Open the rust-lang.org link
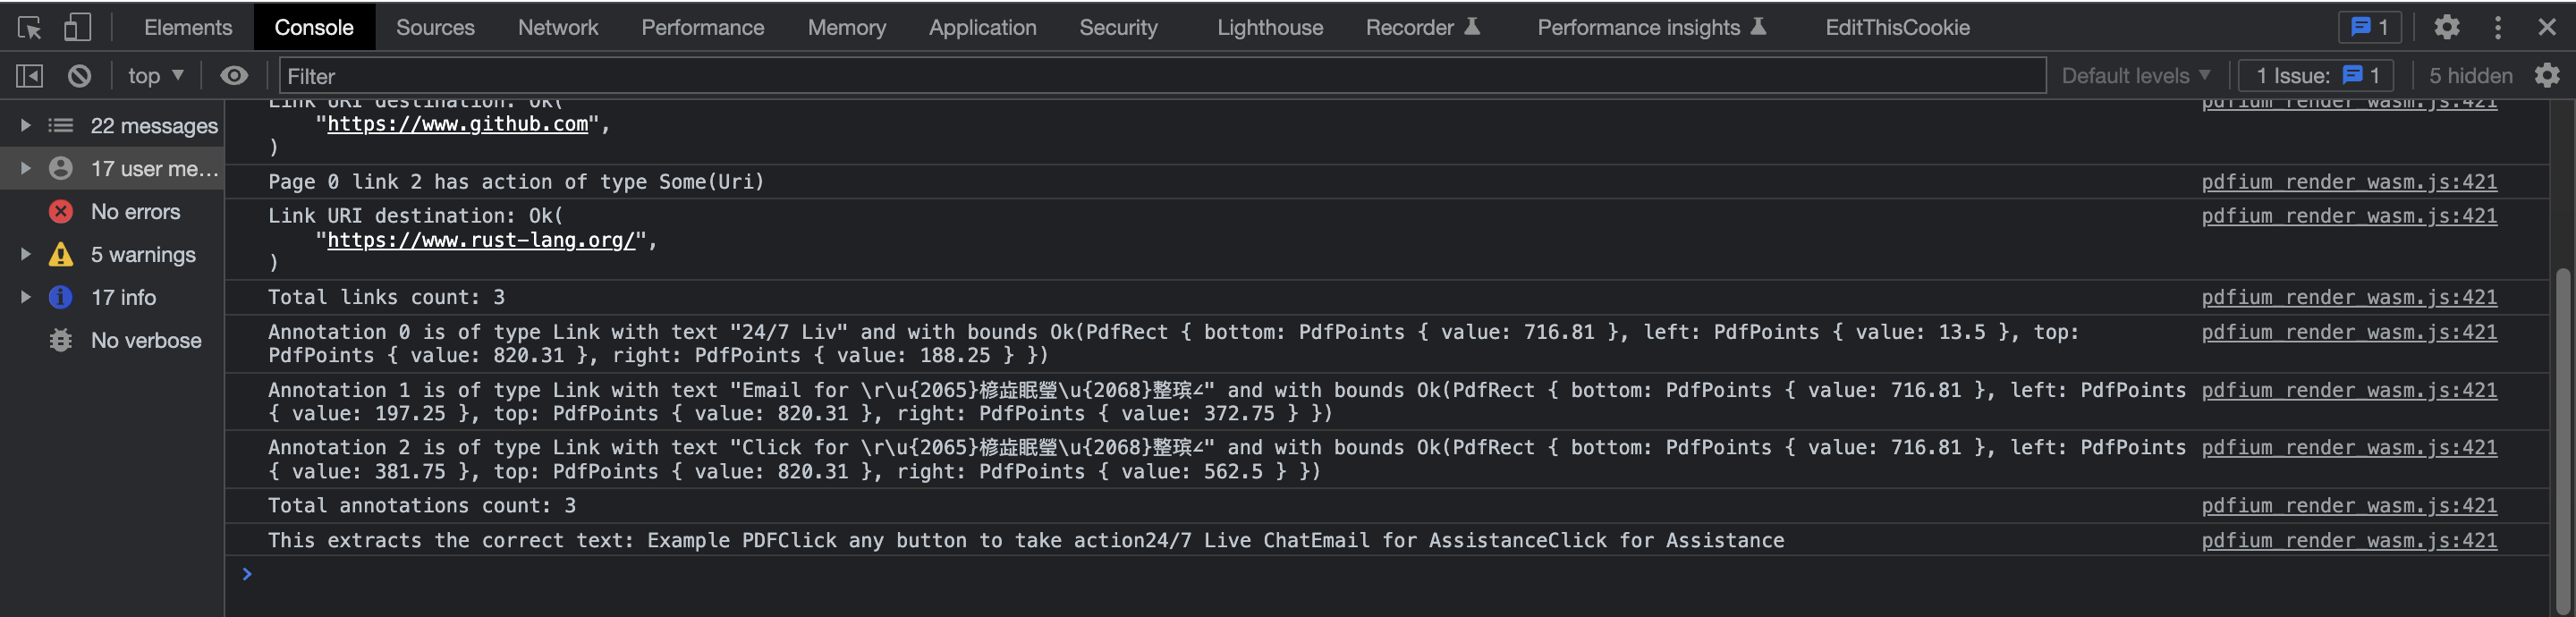2576x617 pixels. 481,240
